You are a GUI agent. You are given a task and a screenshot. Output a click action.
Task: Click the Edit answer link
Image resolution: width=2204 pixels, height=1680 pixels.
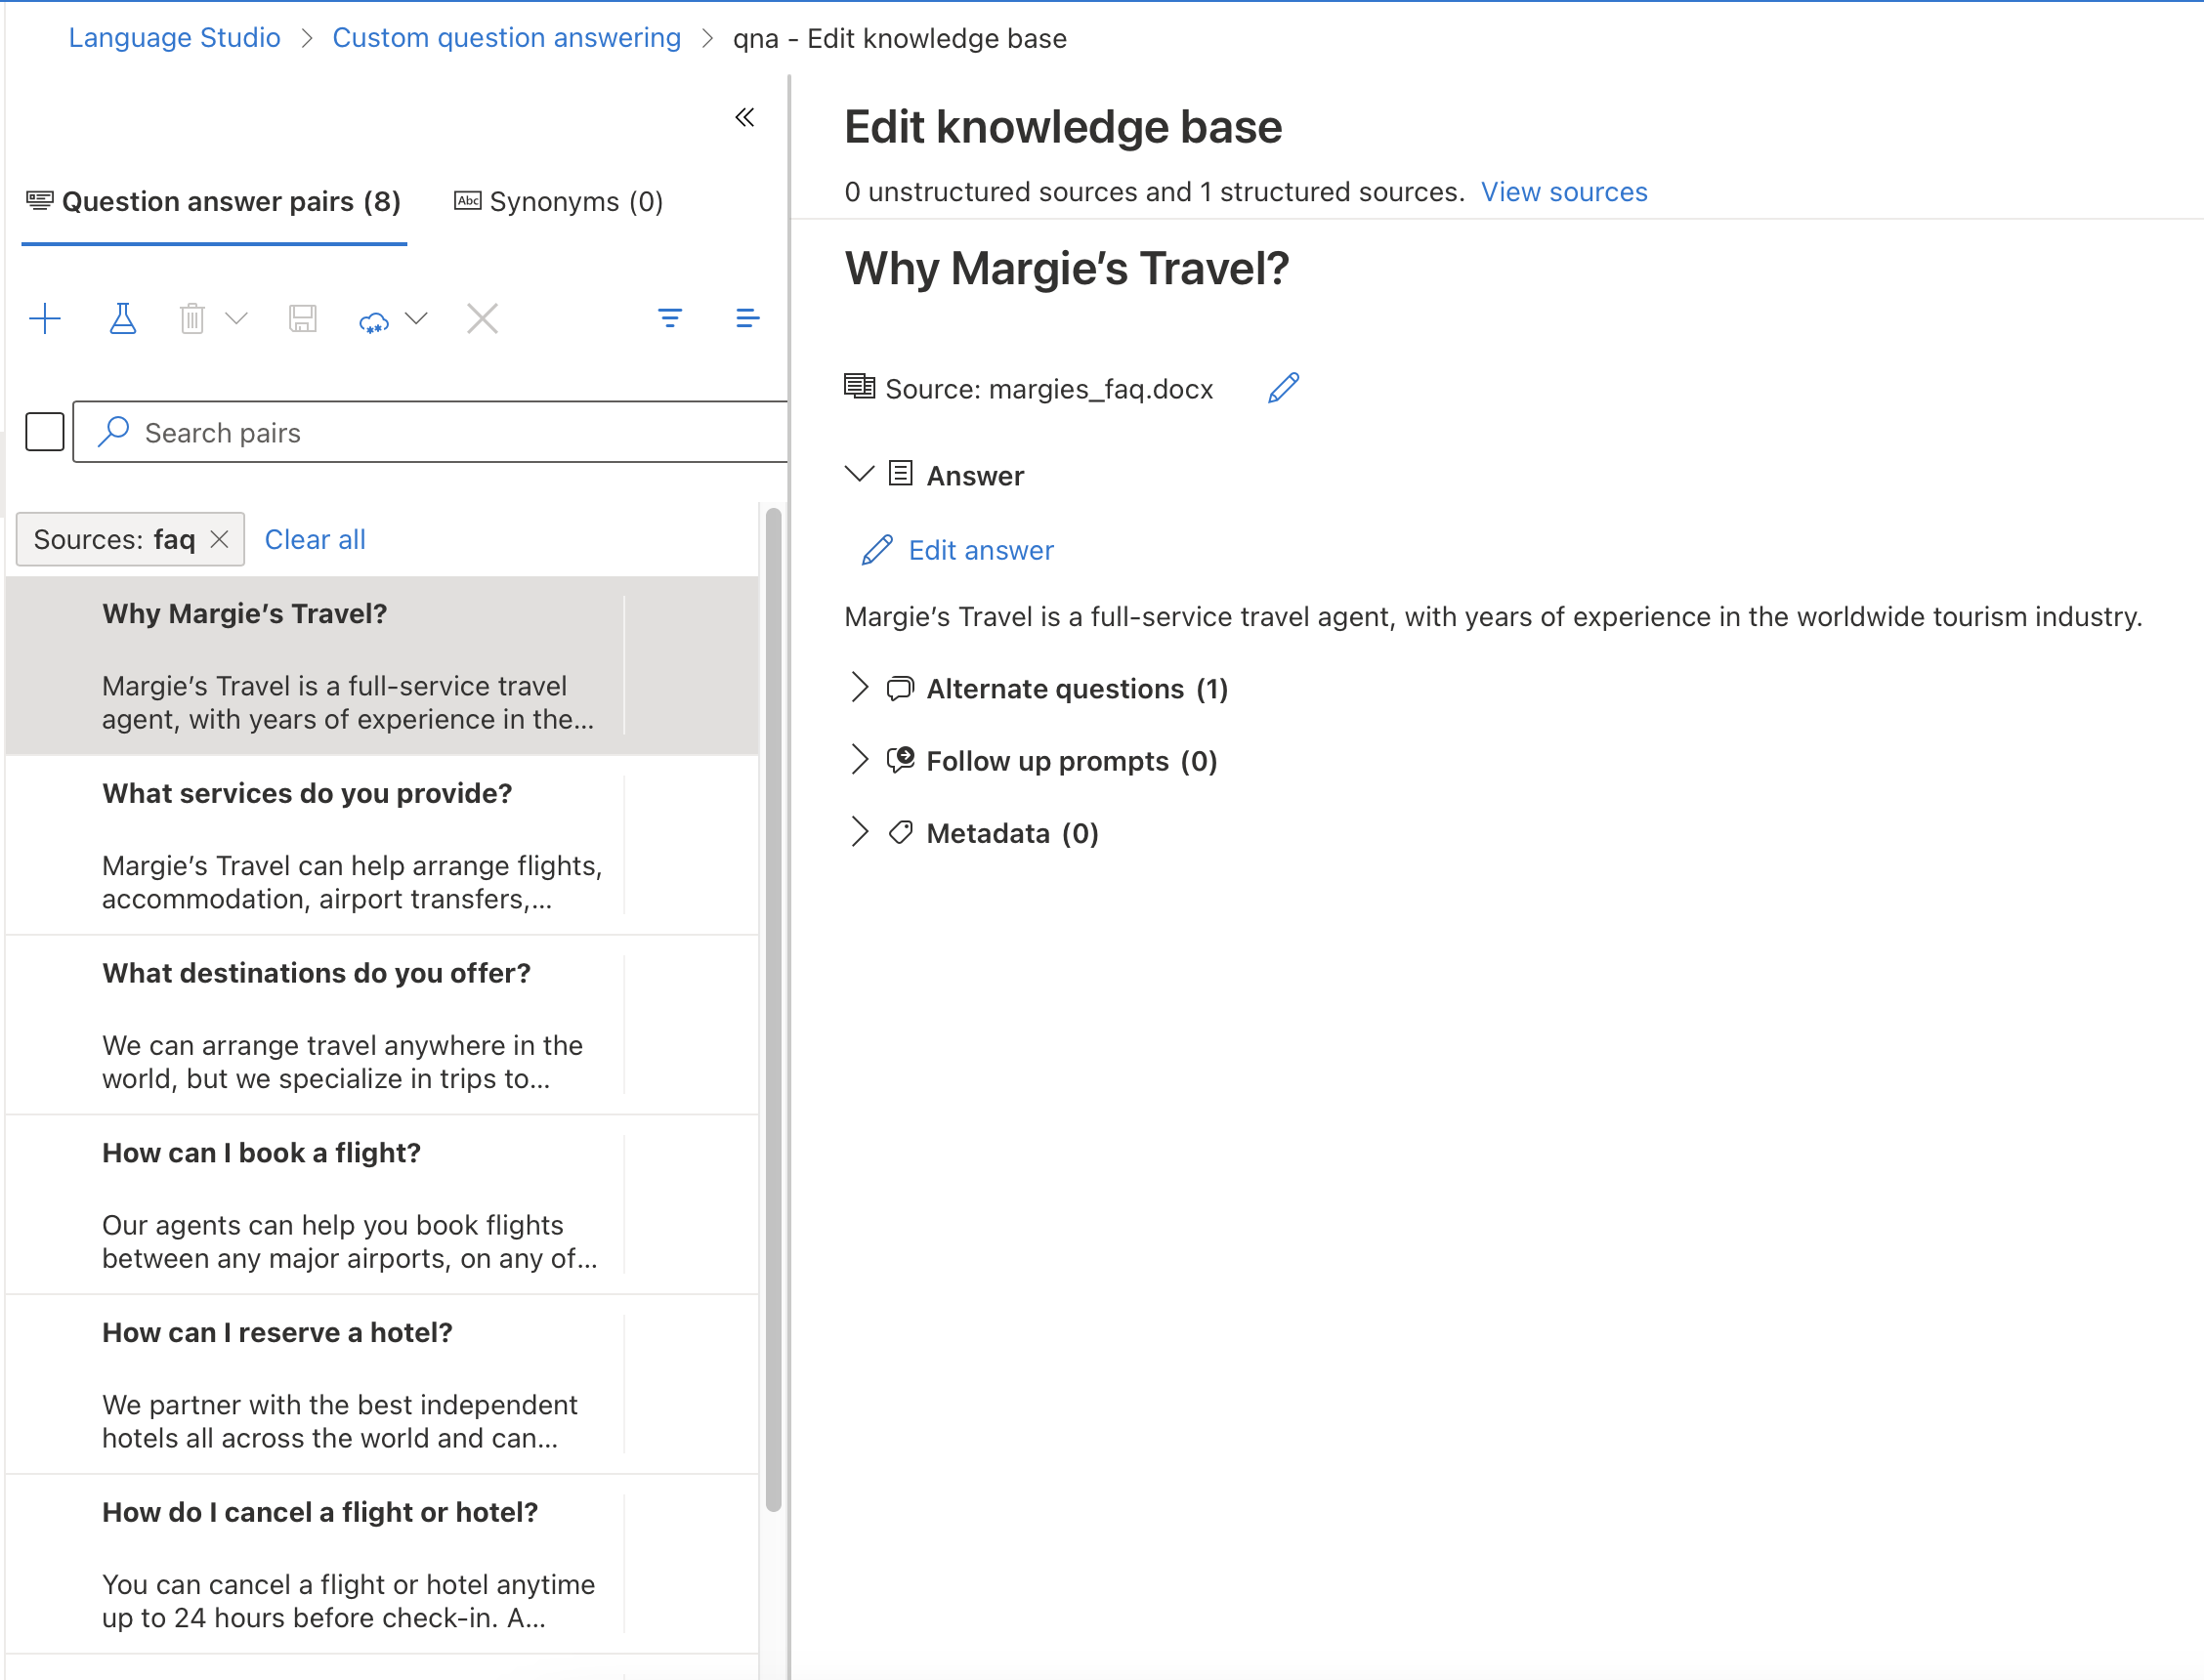(x=979, y=550)
